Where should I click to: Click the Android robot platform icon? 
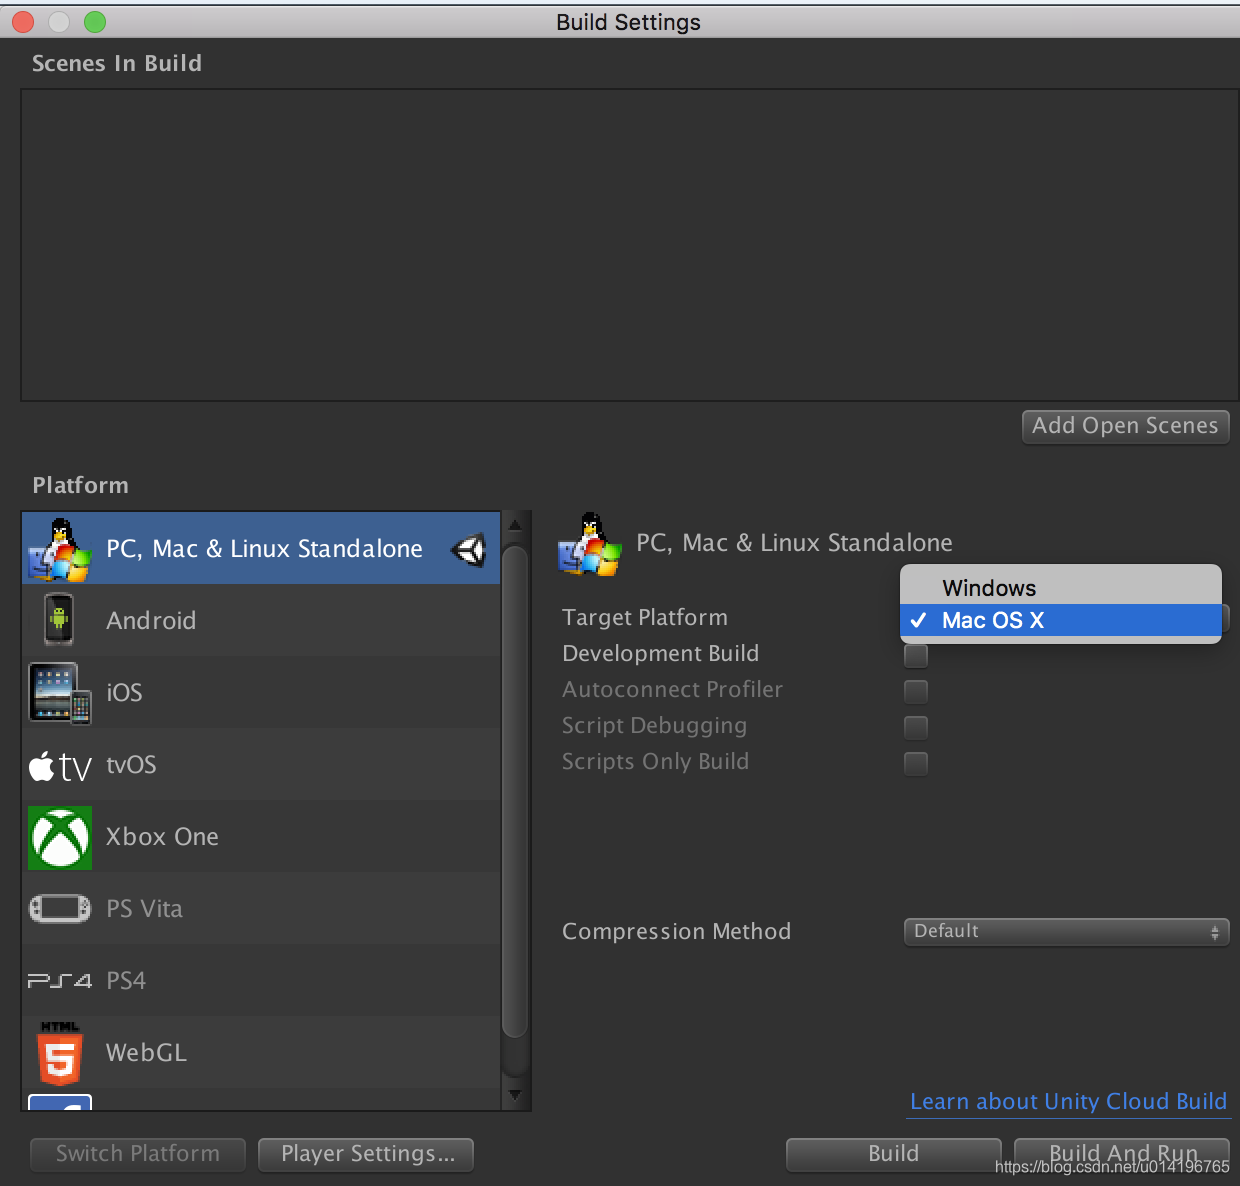(59, 620)
